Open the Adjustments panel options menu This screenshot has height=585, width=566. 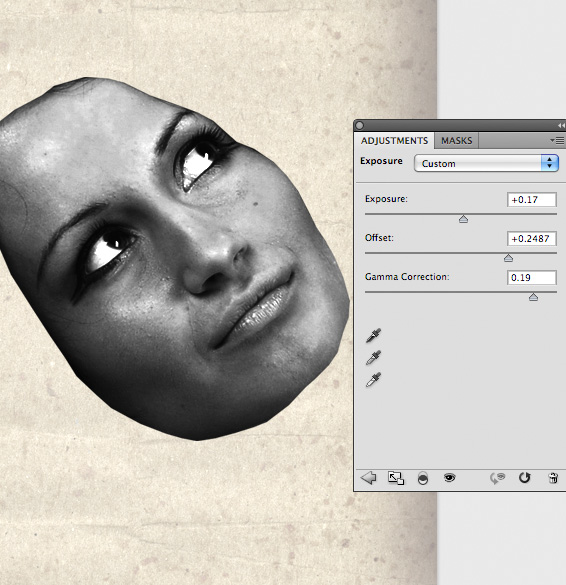[557, 140]
